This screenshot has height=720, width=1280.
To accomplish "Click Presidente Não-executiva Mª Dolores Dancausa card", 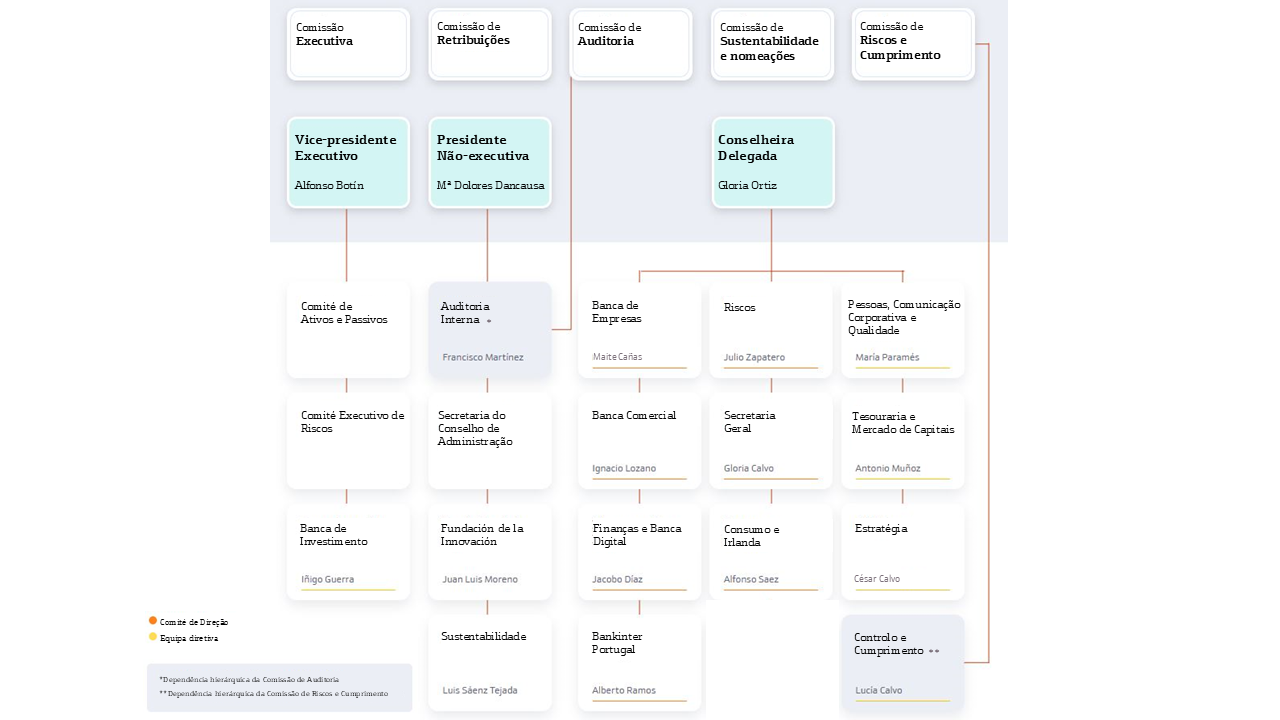I will 490,163.
